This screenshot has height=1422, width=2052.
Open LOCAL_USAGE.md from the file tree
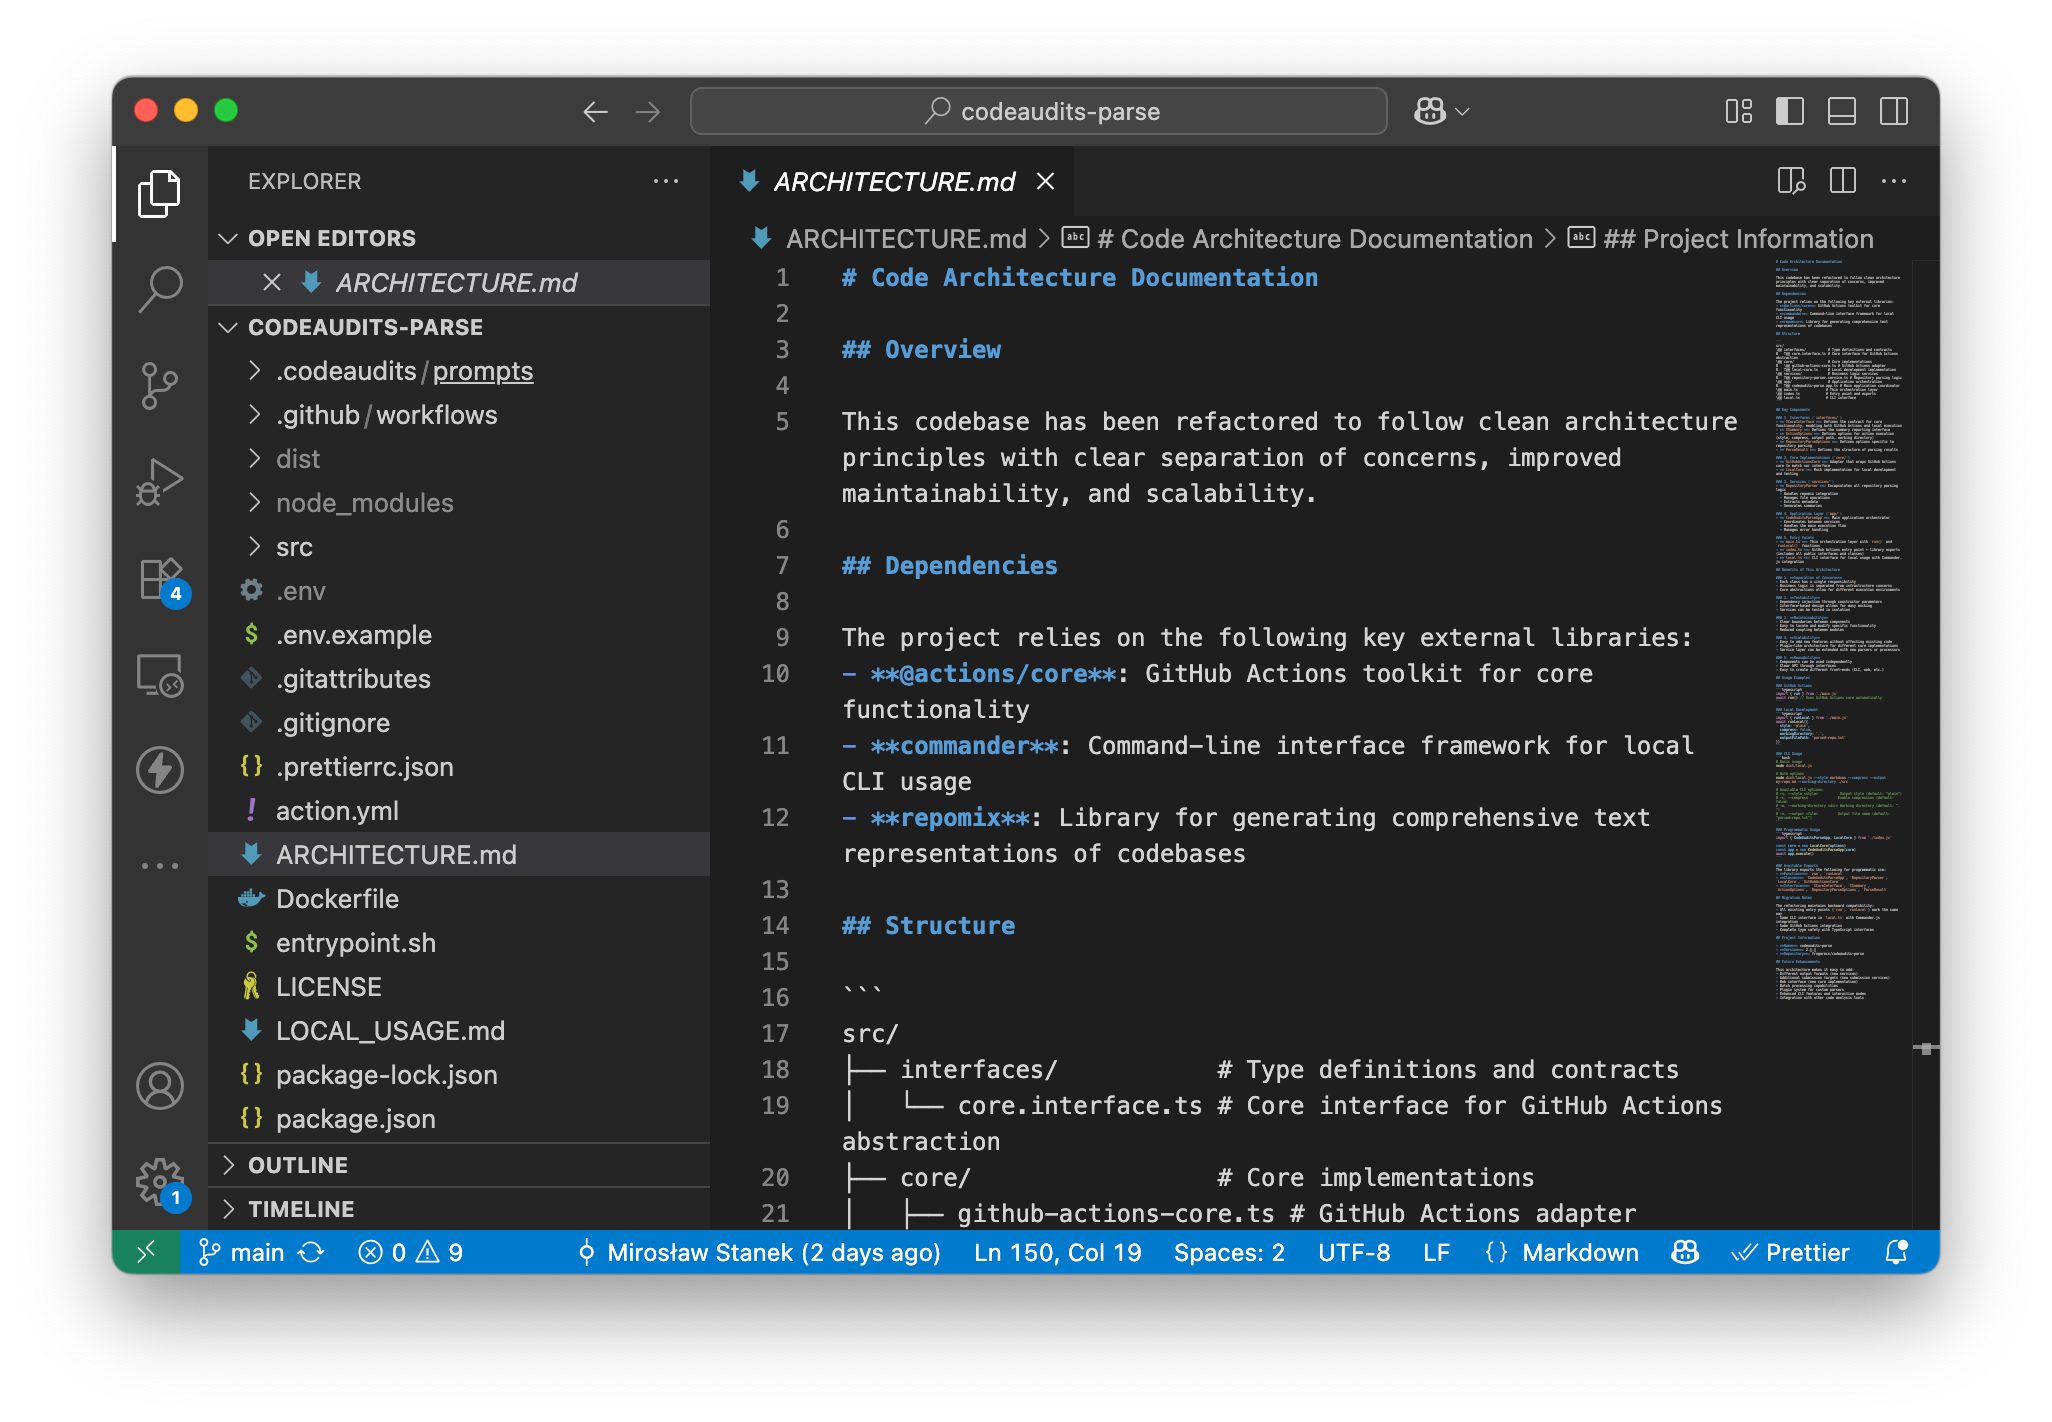point(390,1031)
